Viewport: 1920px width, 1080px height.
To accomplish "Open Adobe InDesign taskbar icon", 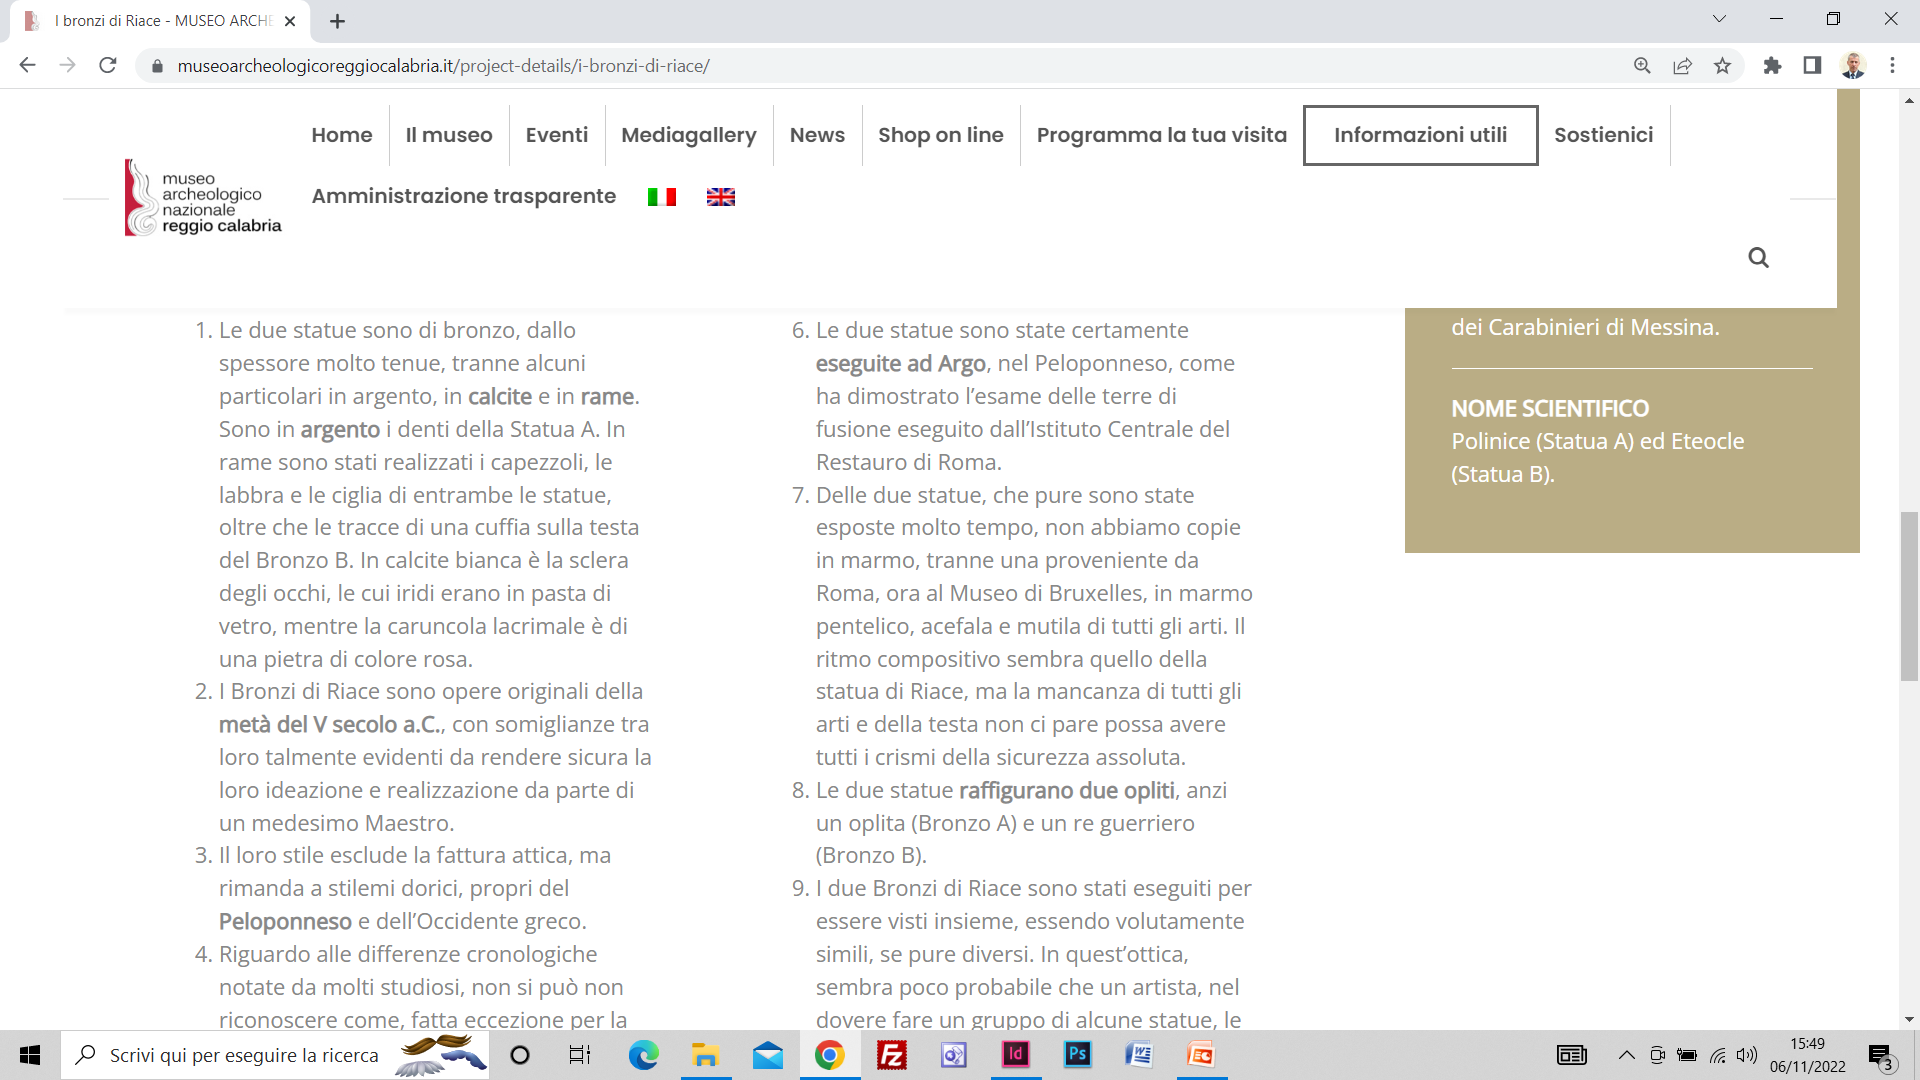I will [1015, 1055].
